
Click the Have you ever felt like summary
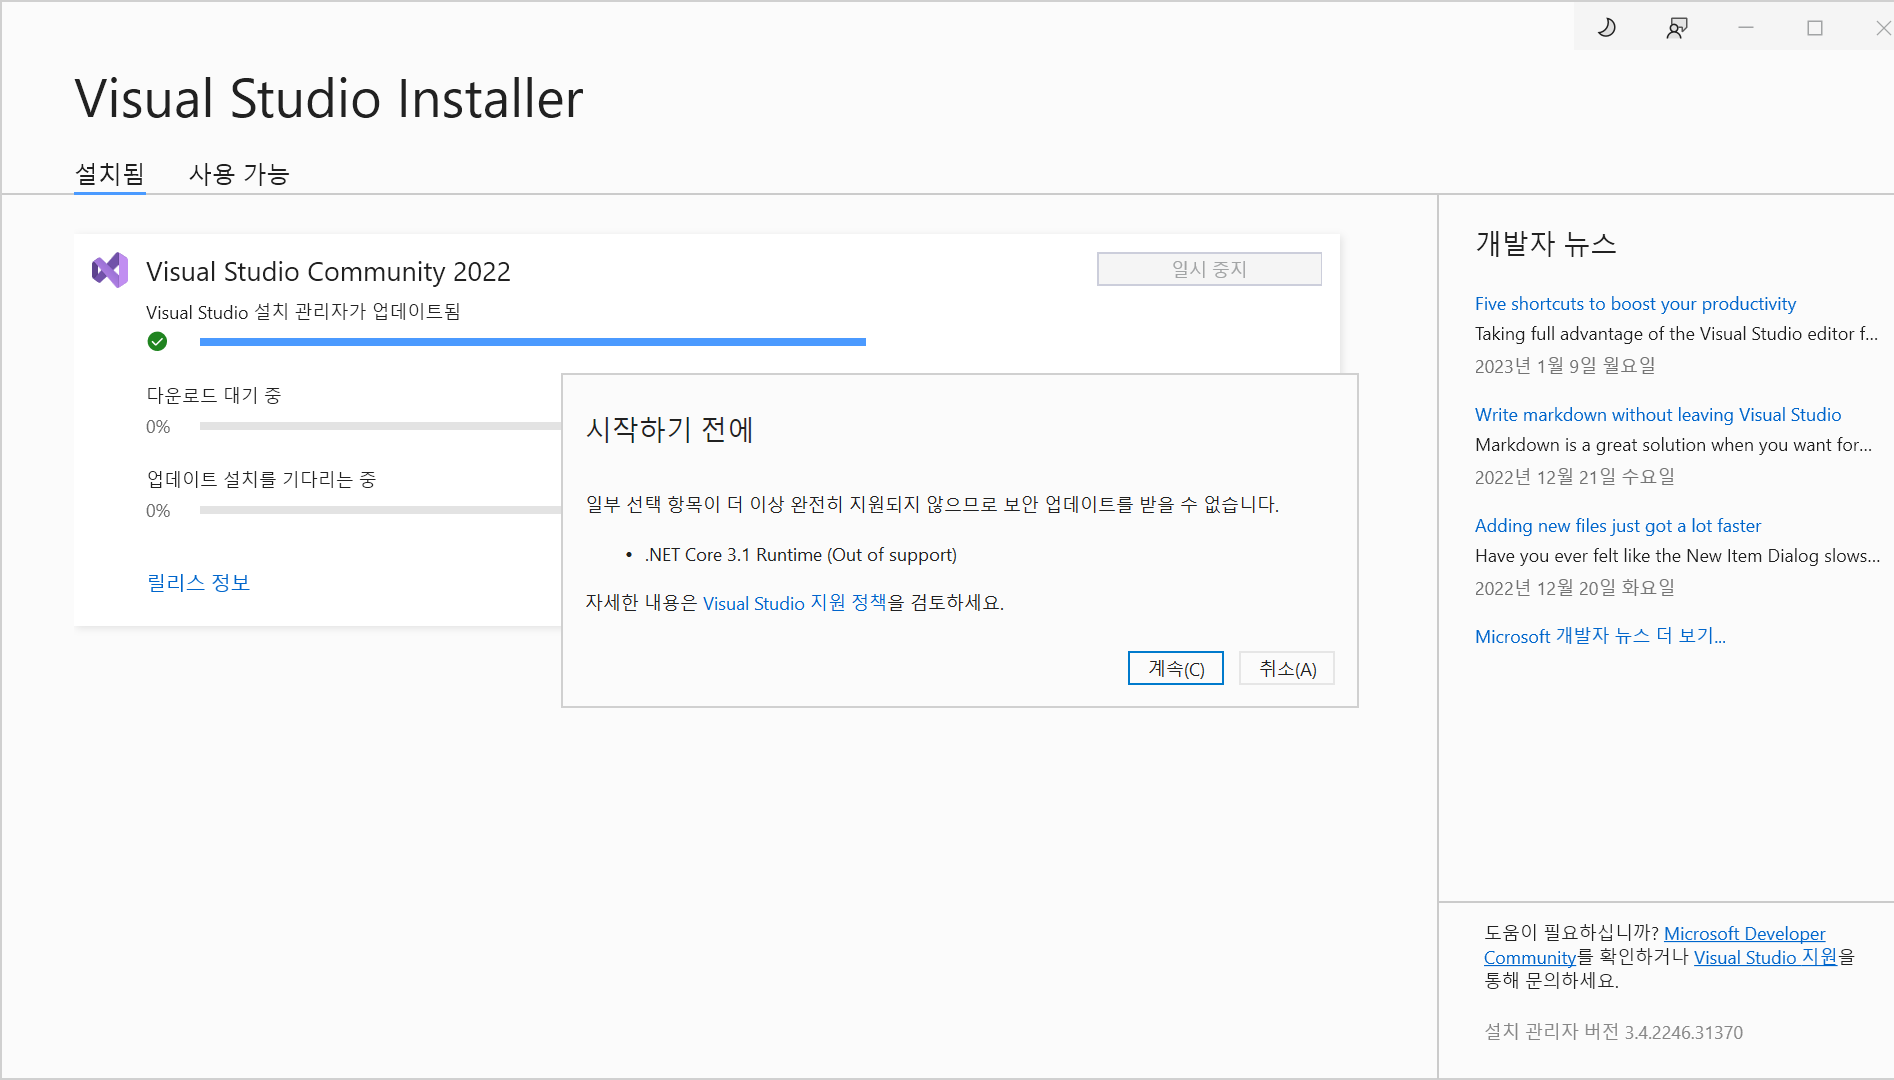pyautogui.click(x=1677, y=555)
